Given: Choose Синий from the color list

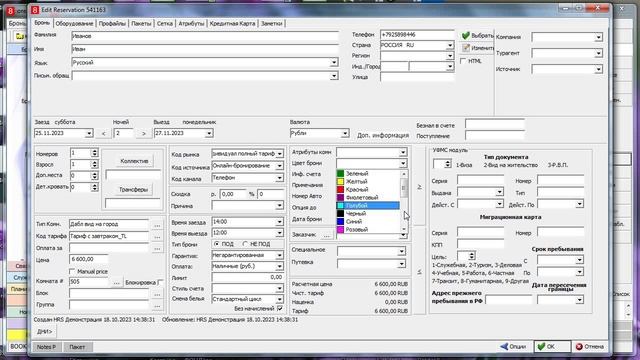Looking at the screenshot, I should 368,221.
